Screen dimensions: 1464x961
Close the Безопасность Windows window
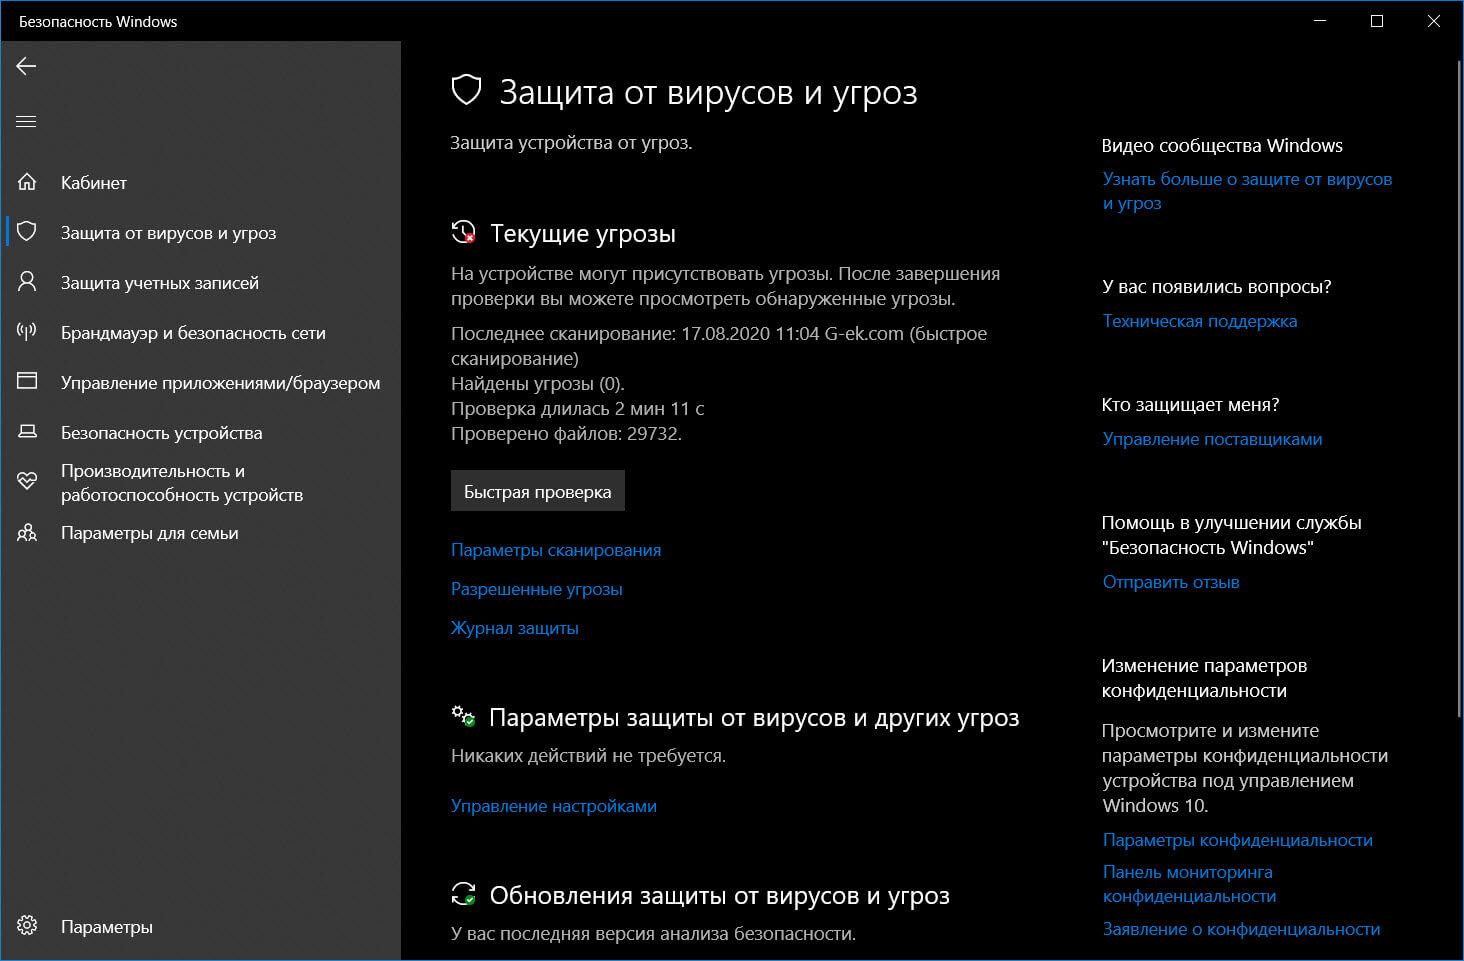point(1434,21)
